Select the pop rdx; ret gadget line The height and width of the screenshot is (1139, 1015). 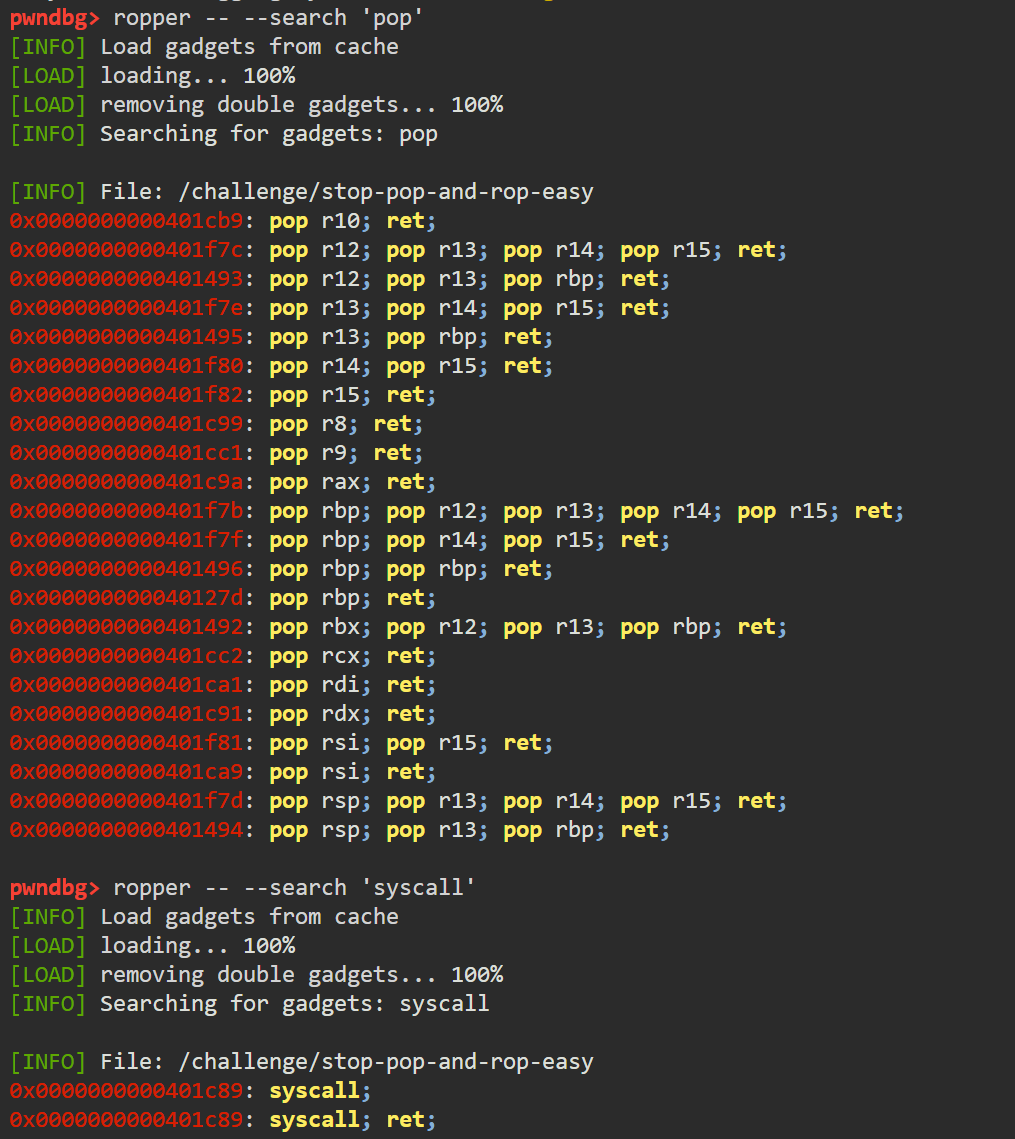(222, 714)
